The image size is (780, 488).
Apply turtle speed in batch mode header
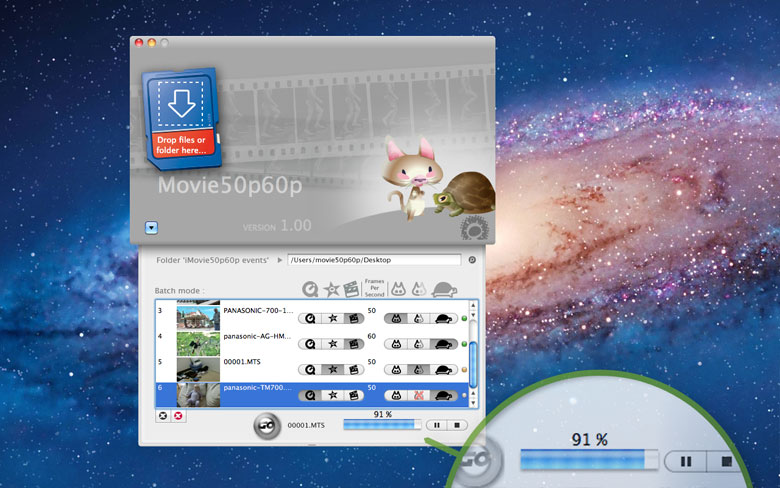tap(444, 290)
